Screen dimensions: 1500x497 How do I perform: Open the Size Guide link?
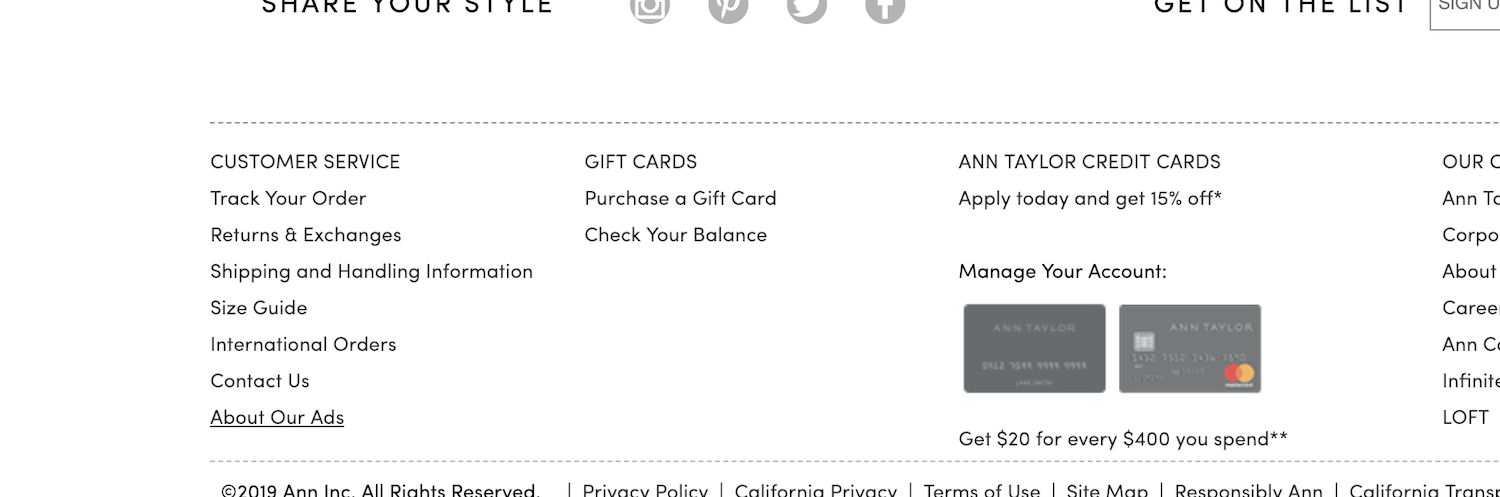click(x=258, y=308)
